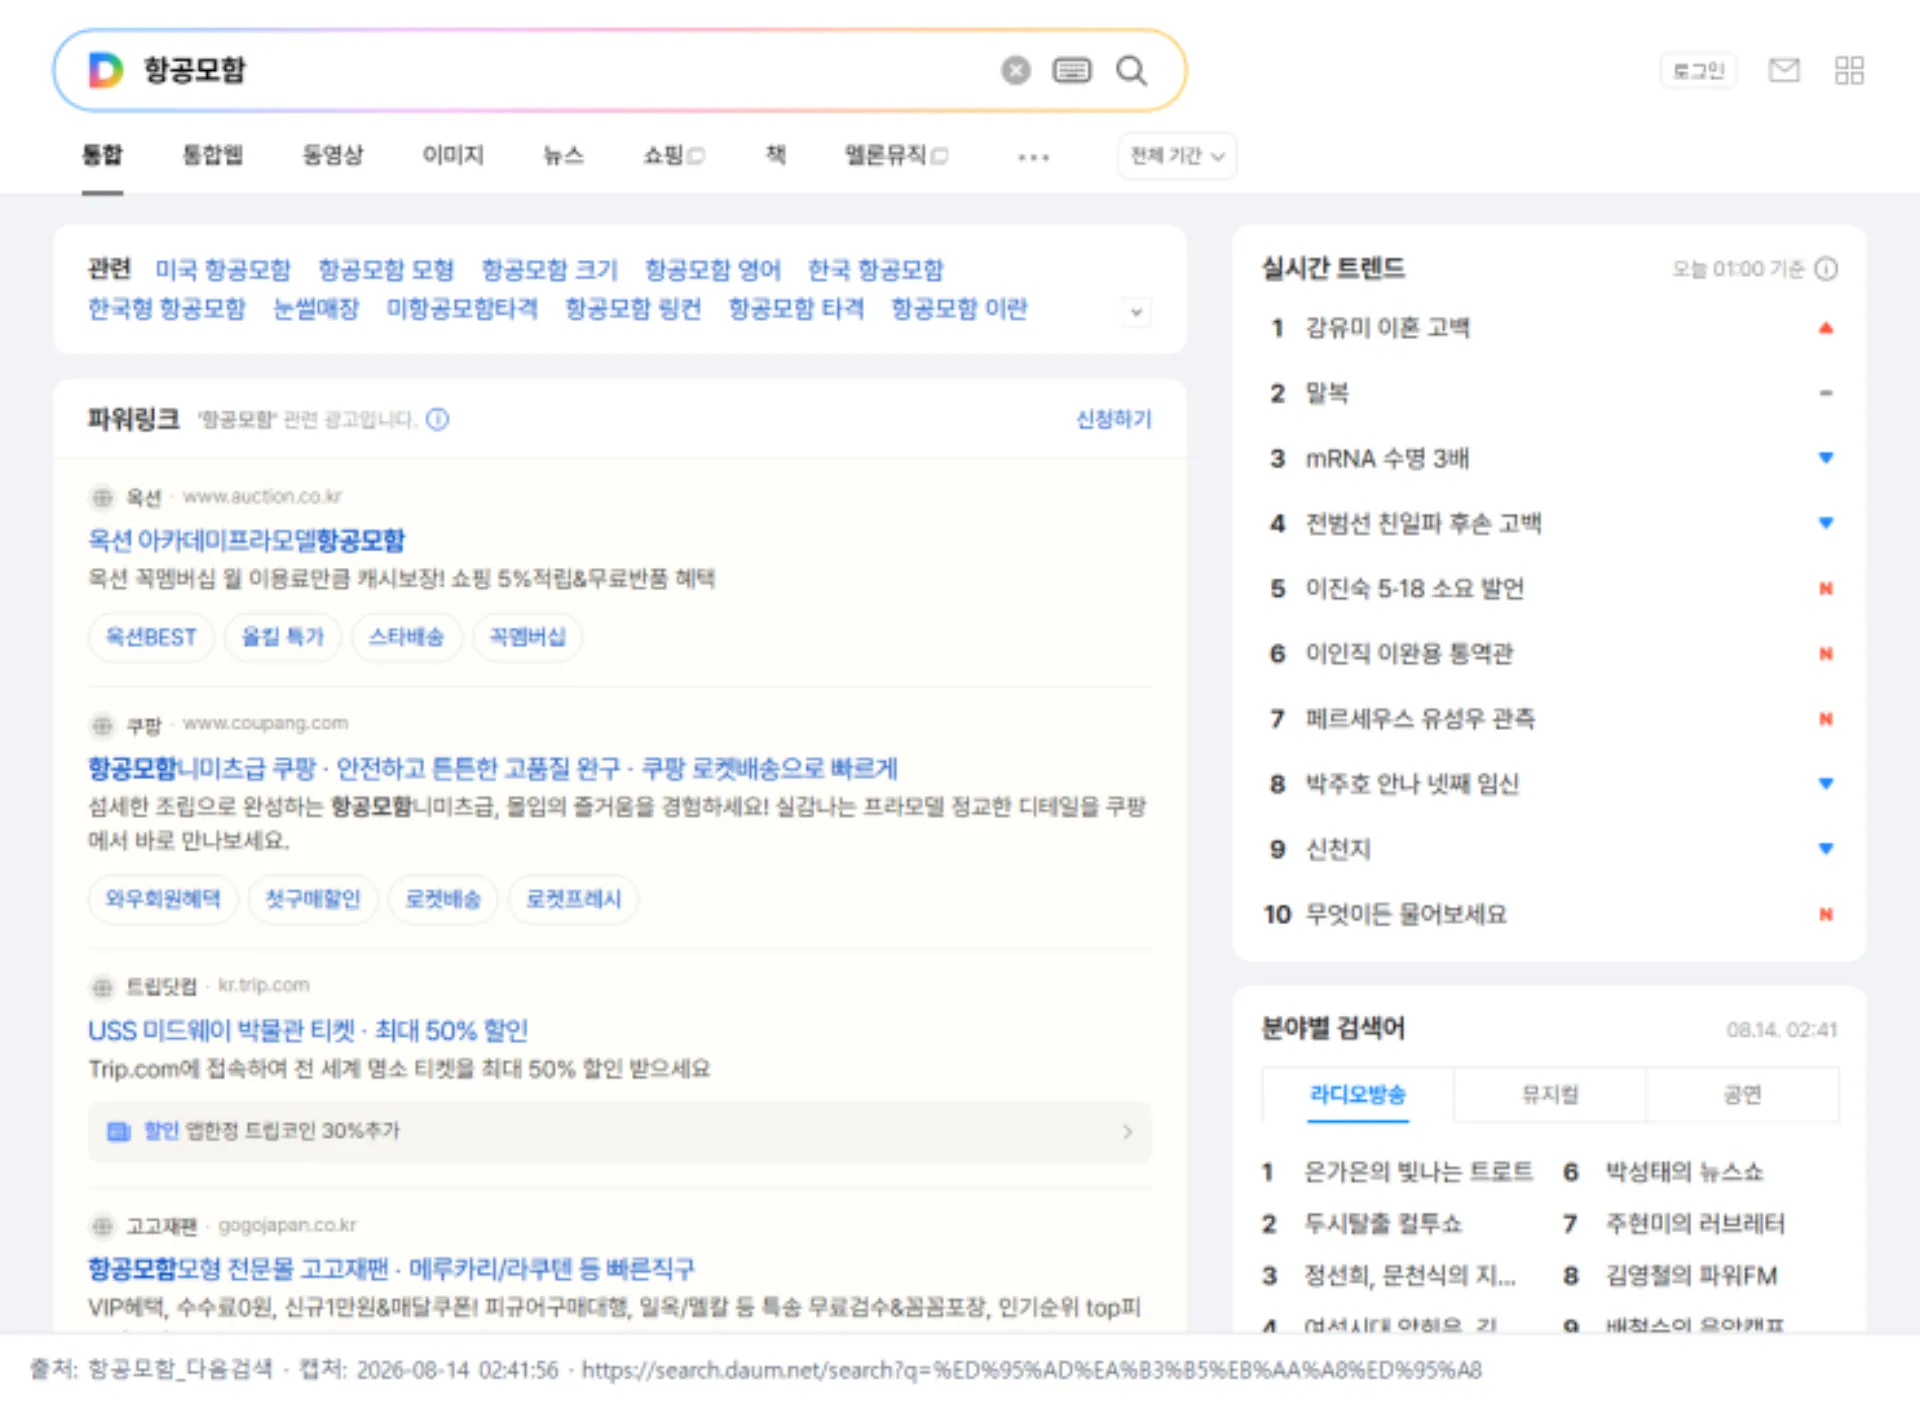The image size is (1920, 1417).
Task: Open the mail envelope icon
Action: 1784,70
